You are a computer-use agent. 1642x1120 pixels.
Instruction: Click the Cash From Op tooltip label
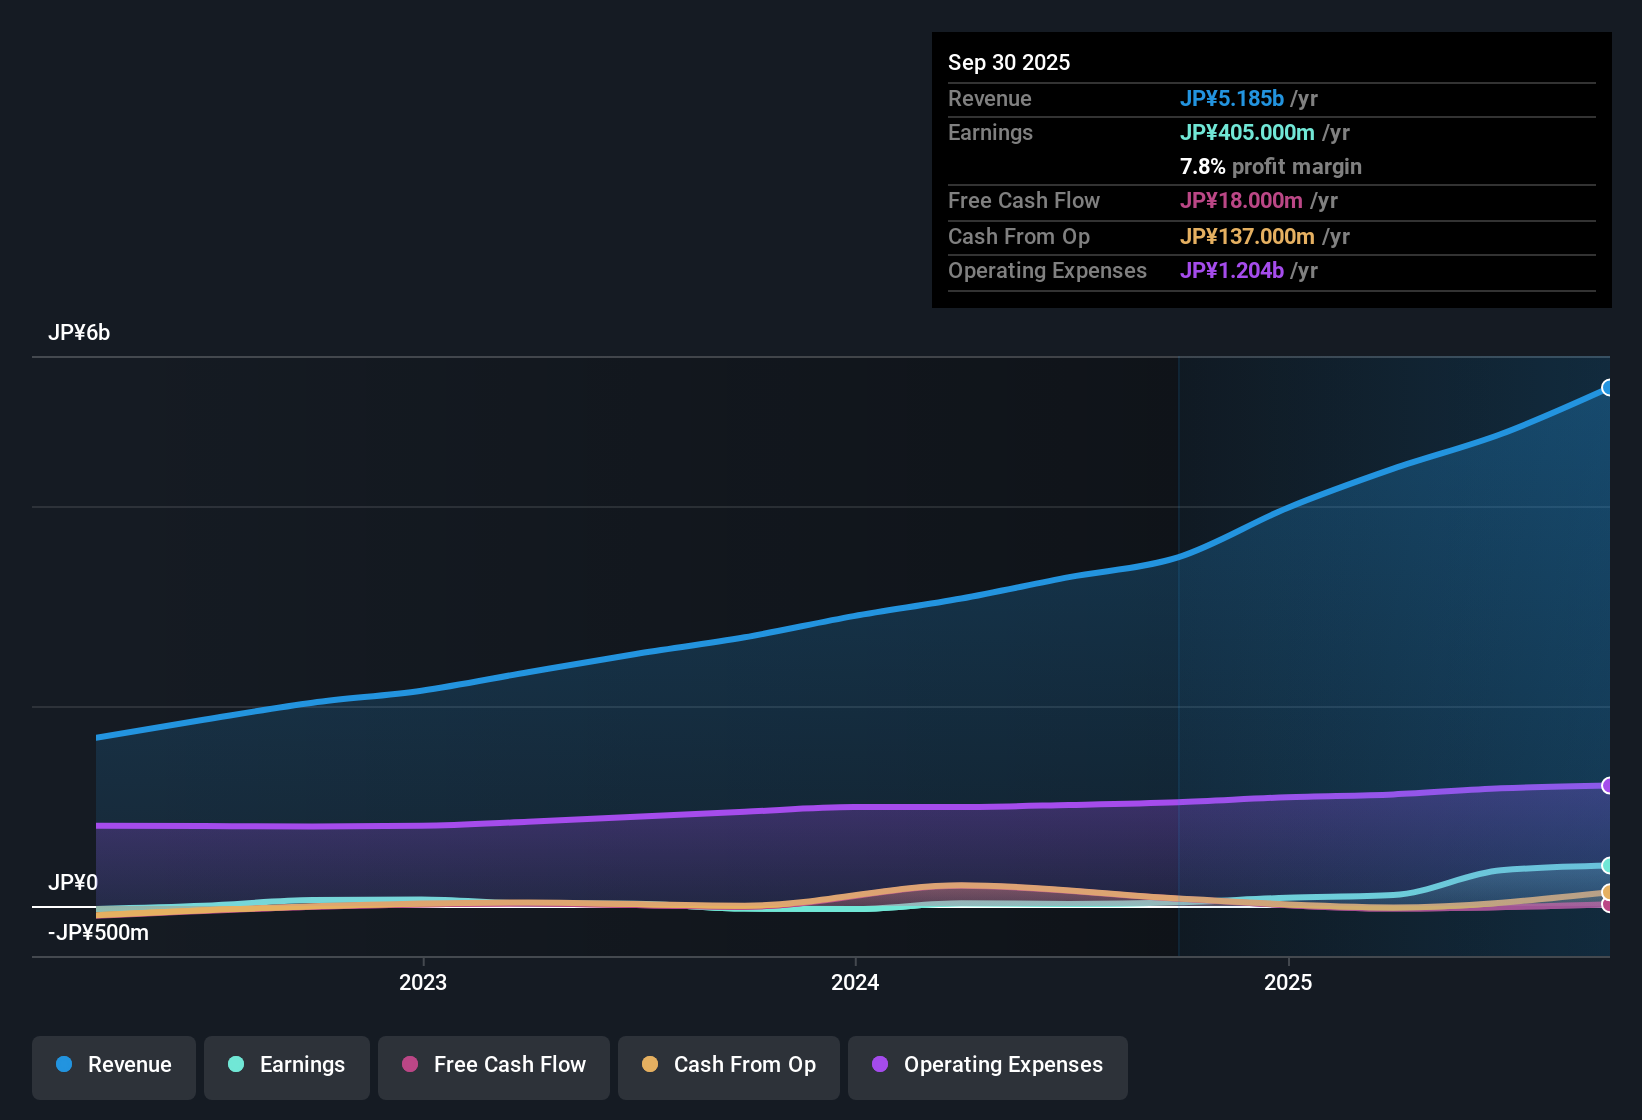[1019, 237]
